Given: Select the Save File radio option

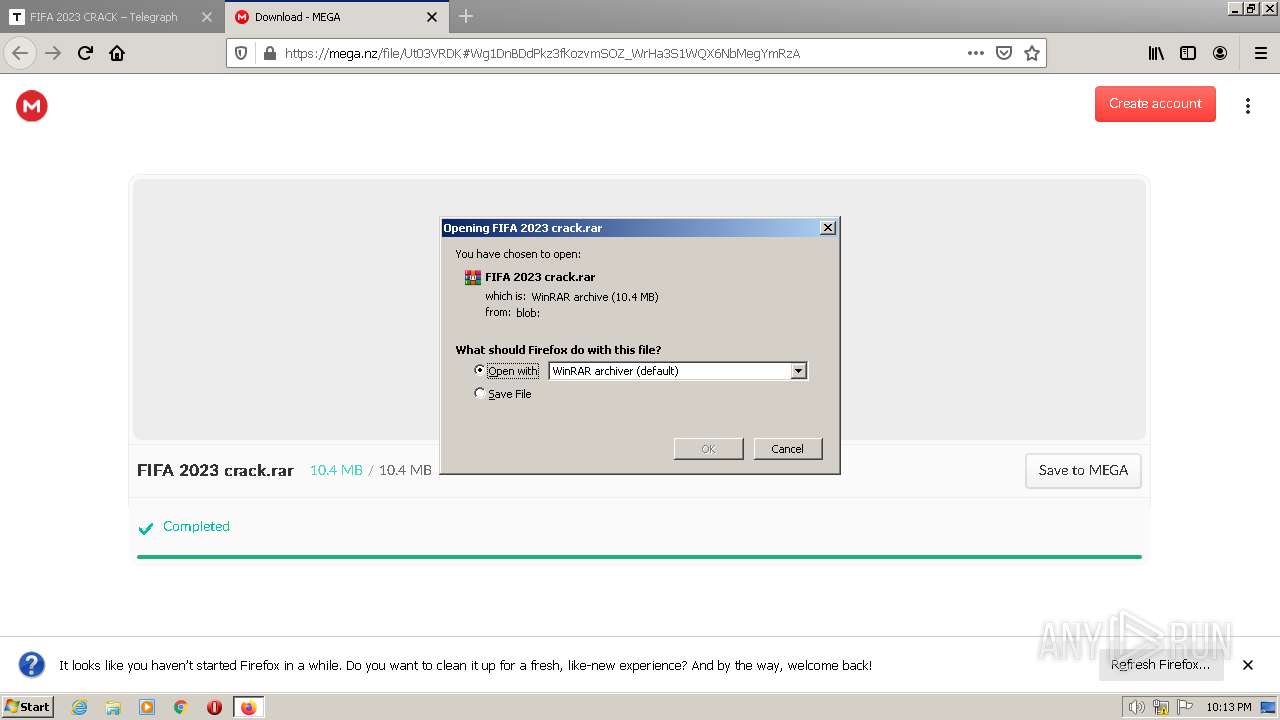Looking at the screenshot, I should click(480, 394).
